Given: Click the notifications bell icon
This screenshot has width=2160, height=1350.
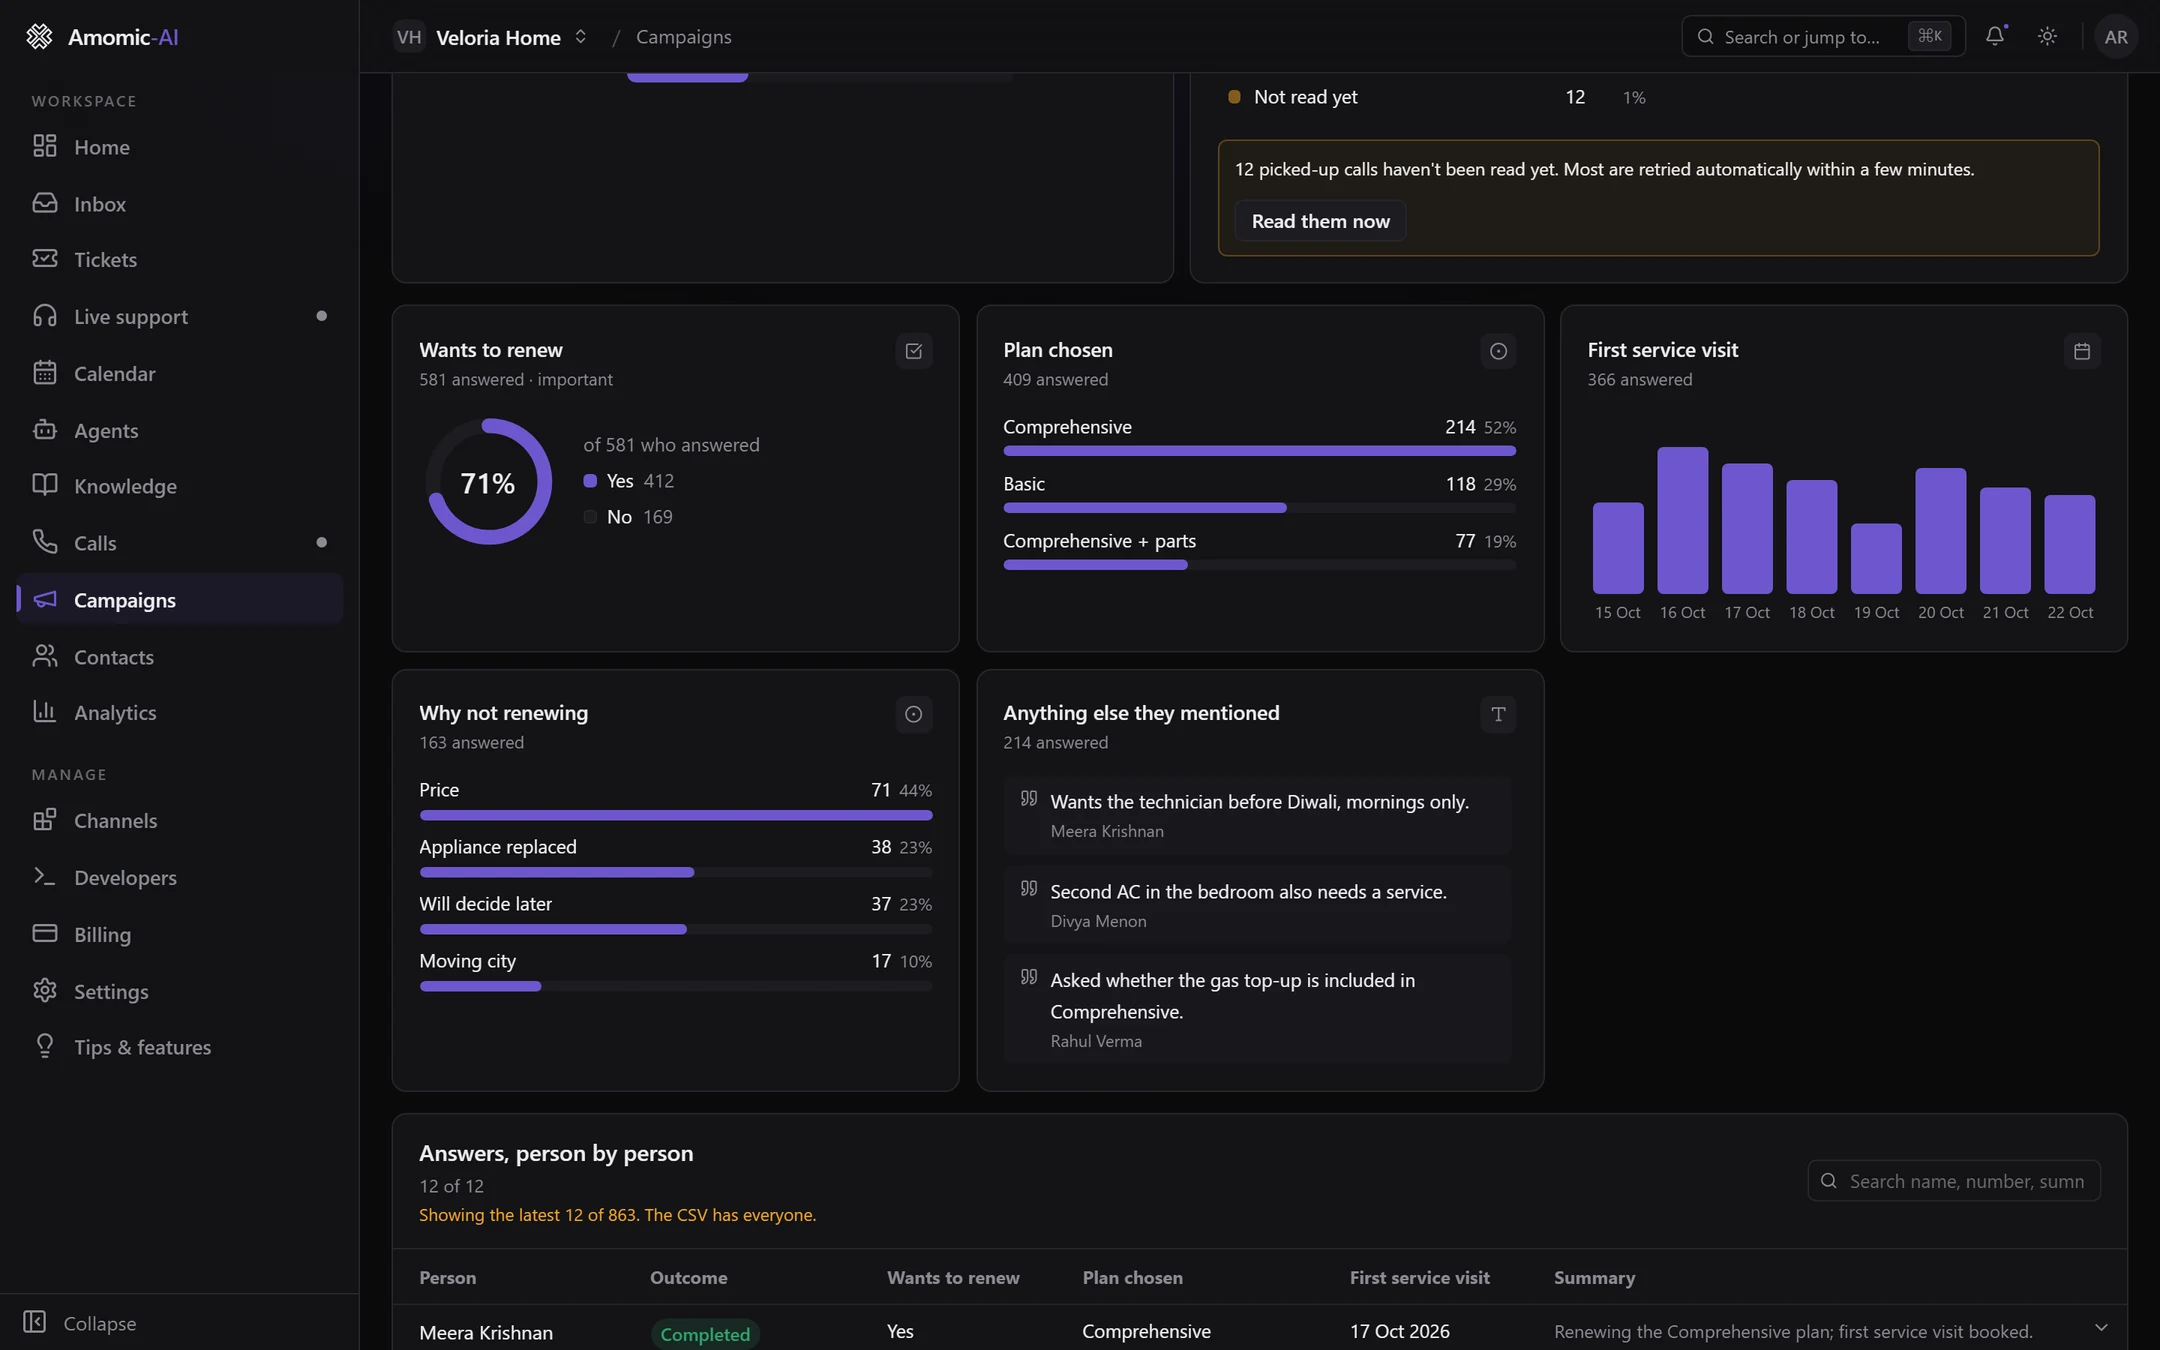Looking at the screenshot, I should point(1995,36).
